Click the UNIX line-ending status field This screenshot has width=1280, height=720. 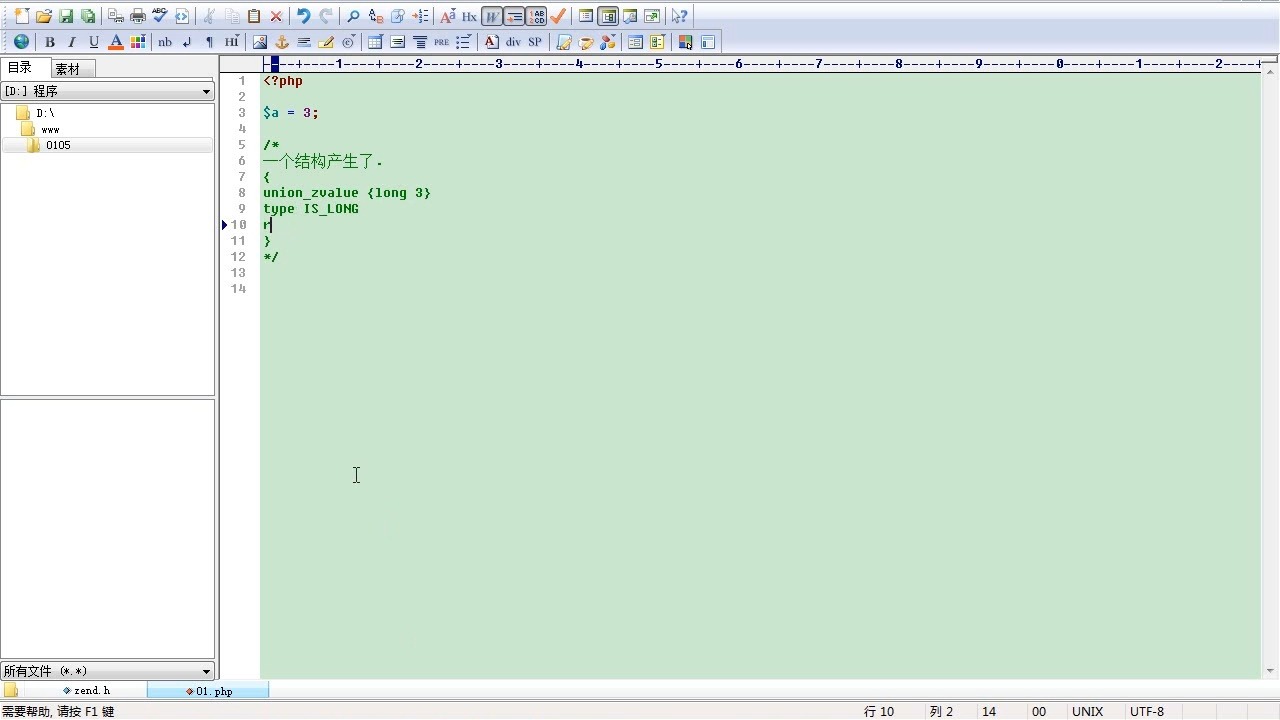[x=1088, y=711]
